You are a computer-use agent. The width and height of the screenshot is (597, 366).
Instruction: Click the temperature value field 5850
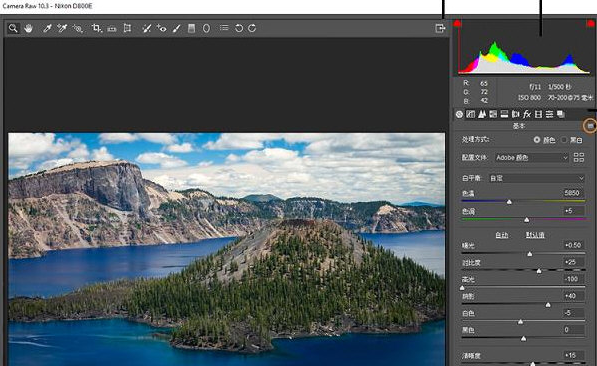(x=573, y=193)
